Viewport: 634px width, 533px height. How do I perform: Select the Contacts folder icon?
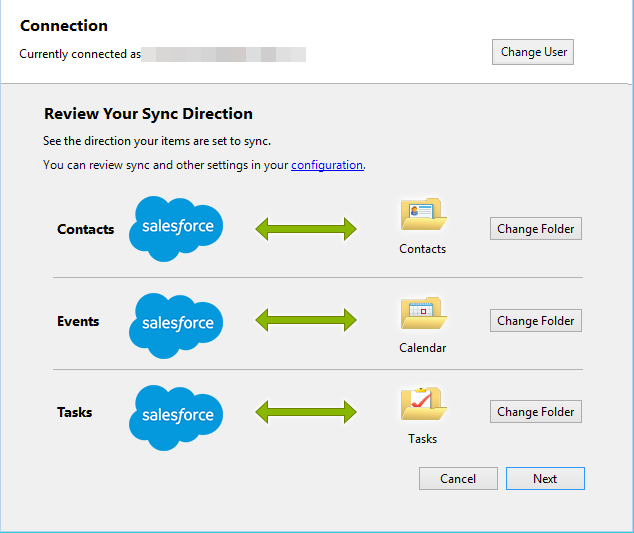(423, 214)
